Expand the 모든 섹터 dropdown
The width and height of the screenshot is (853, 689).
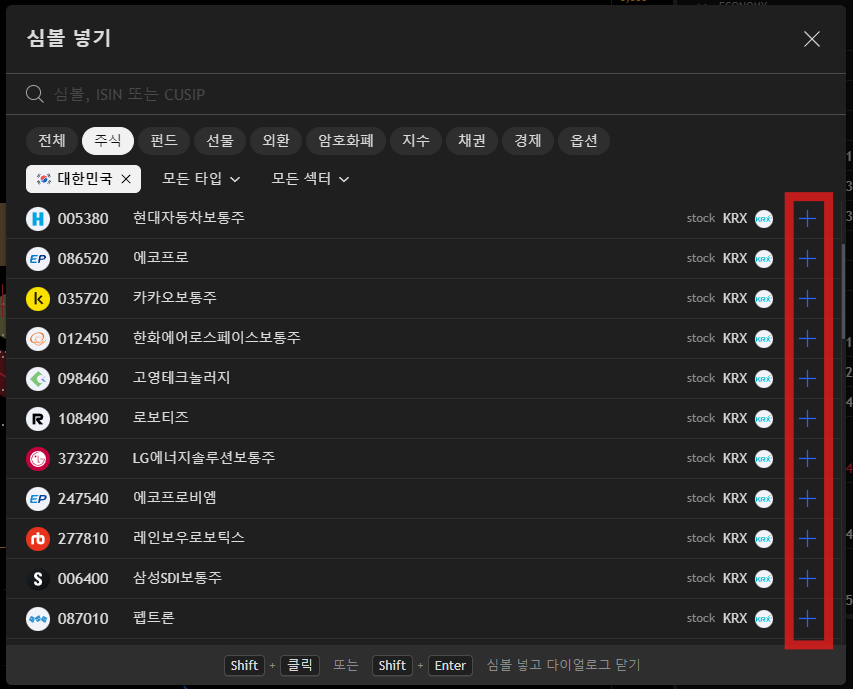310,179
